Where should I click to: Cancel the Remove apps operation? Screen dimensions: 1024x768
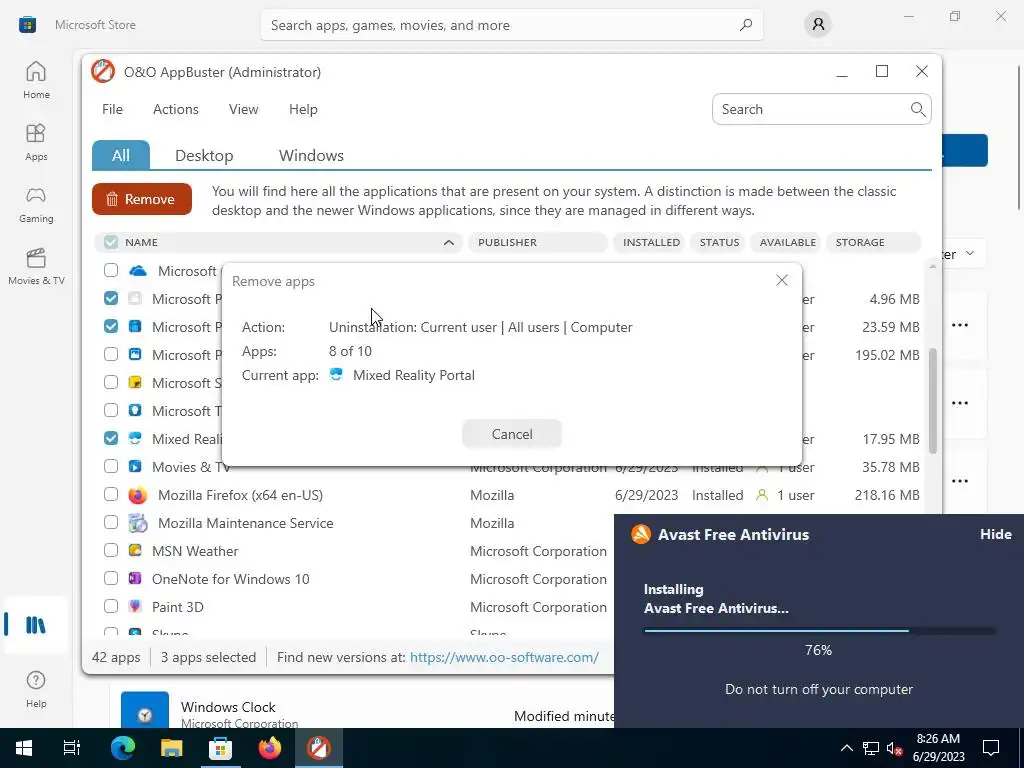pos(512,434)
